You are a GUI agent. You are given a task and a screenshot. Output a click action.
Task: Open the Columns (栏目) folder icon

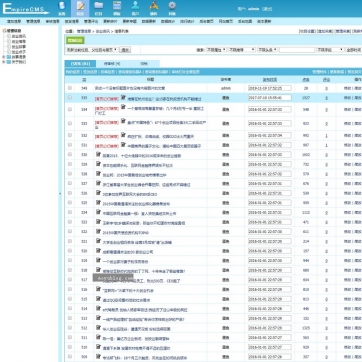tap(98, 8)
